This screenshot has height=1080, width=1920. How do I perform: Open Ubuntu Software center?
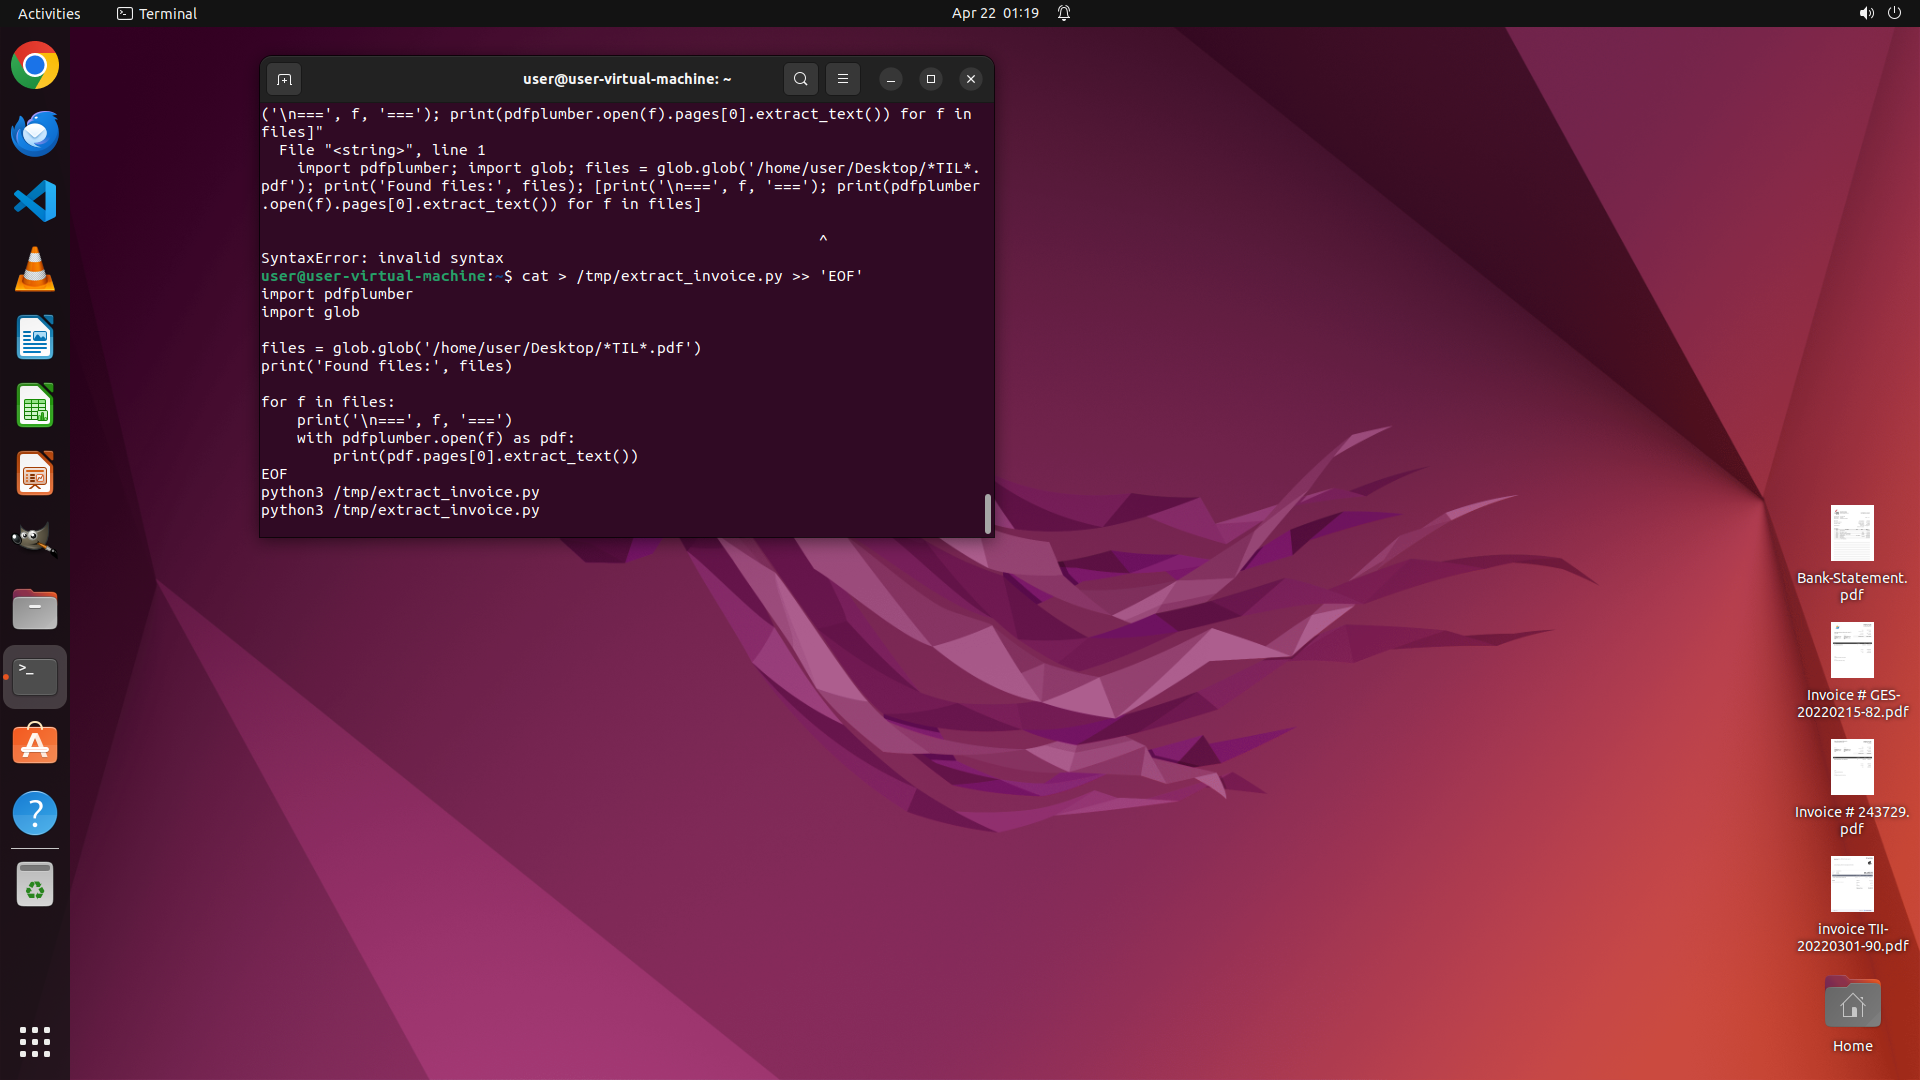[x=35, y=745]
